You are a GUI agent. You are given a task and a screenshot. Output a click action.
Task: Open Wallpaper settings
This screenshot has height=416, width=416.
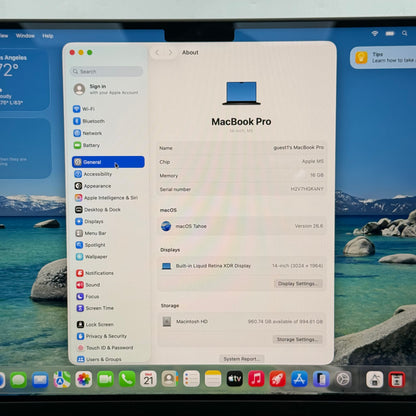click(92, 257)
